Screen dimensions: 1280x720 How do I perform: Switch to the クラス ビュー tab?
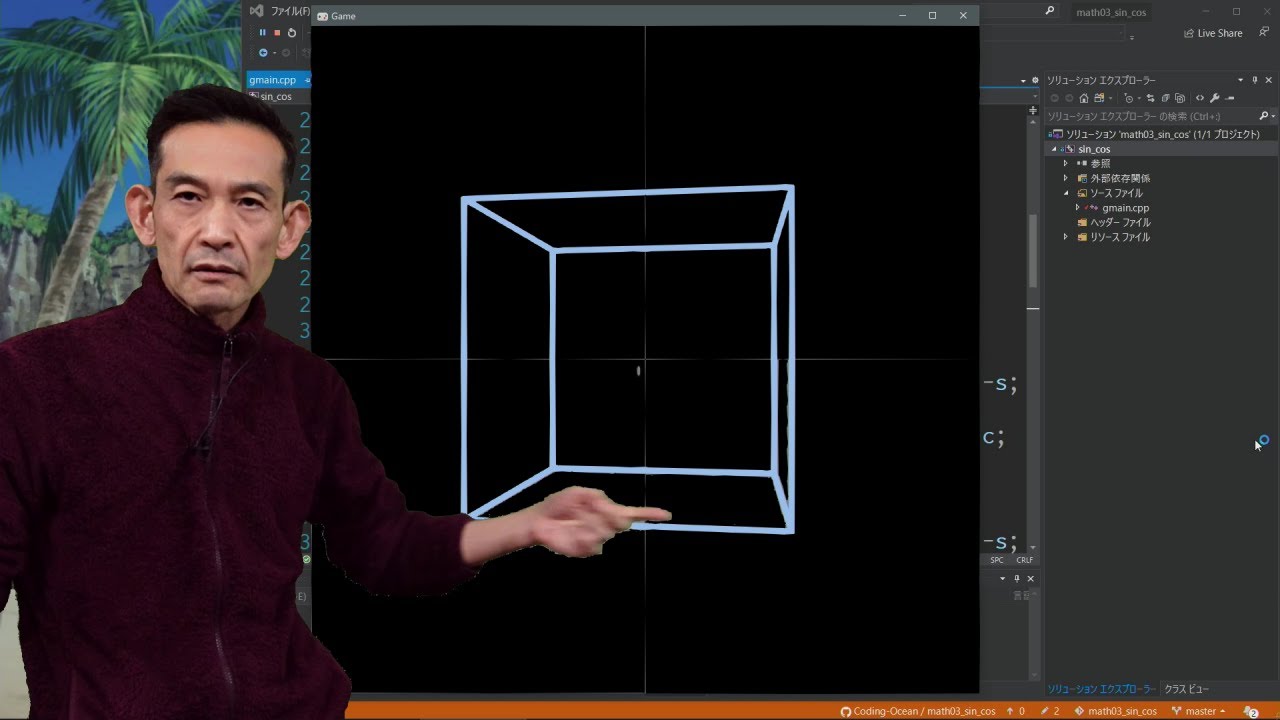tap(1186, 689)
